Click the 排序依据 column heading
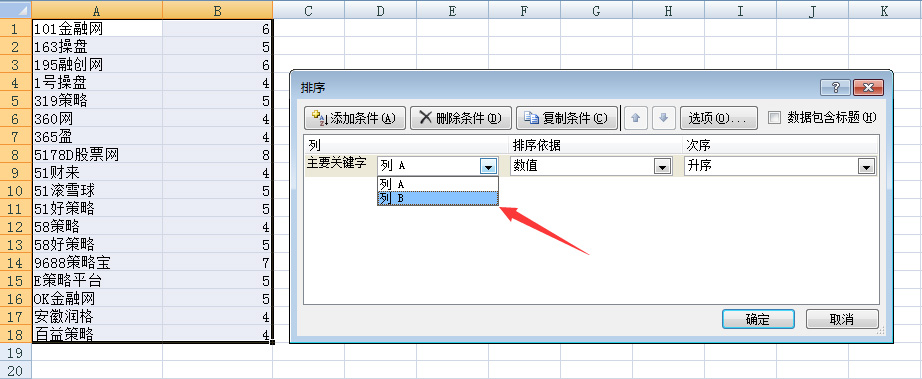 pos(596,145)
